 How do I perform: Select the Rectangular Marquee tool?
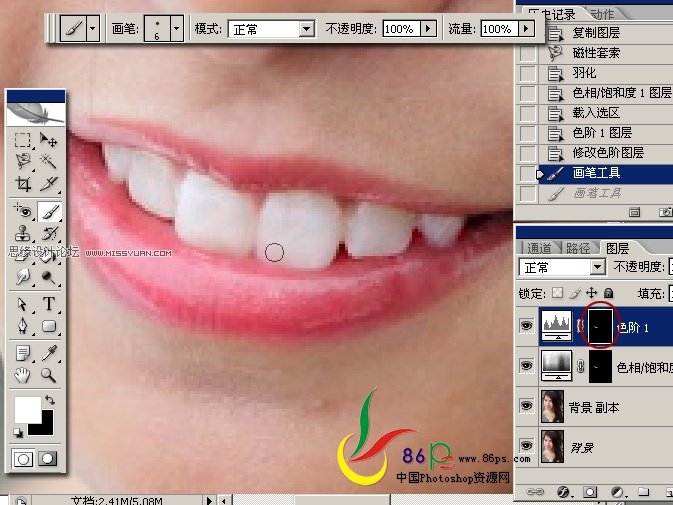22,139
